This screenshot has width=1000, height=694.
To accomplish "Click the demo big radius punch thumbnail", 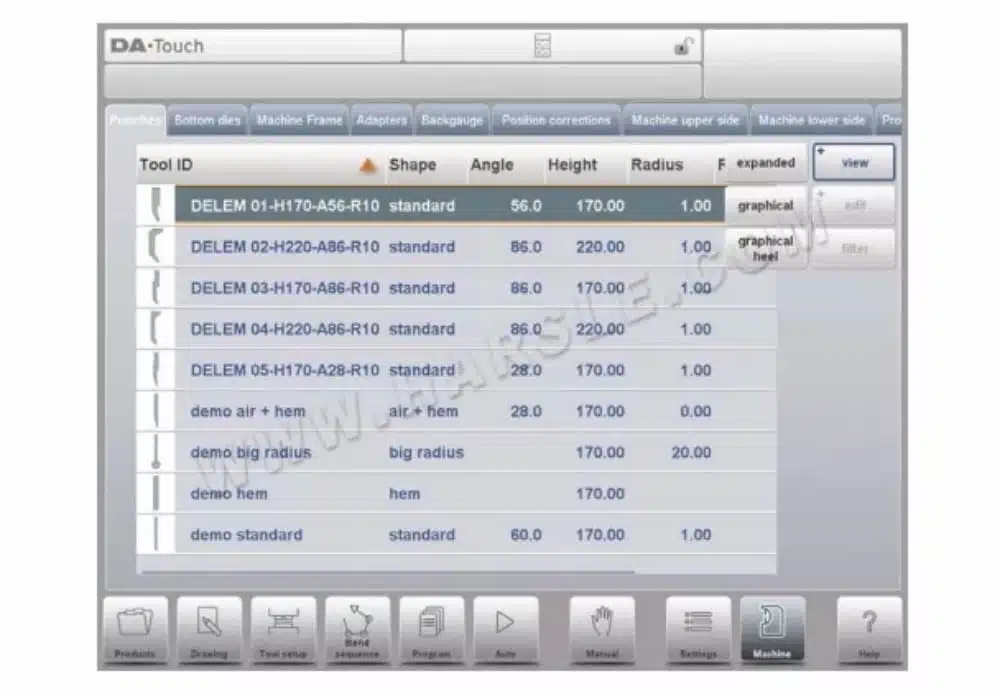I will 156,452.
